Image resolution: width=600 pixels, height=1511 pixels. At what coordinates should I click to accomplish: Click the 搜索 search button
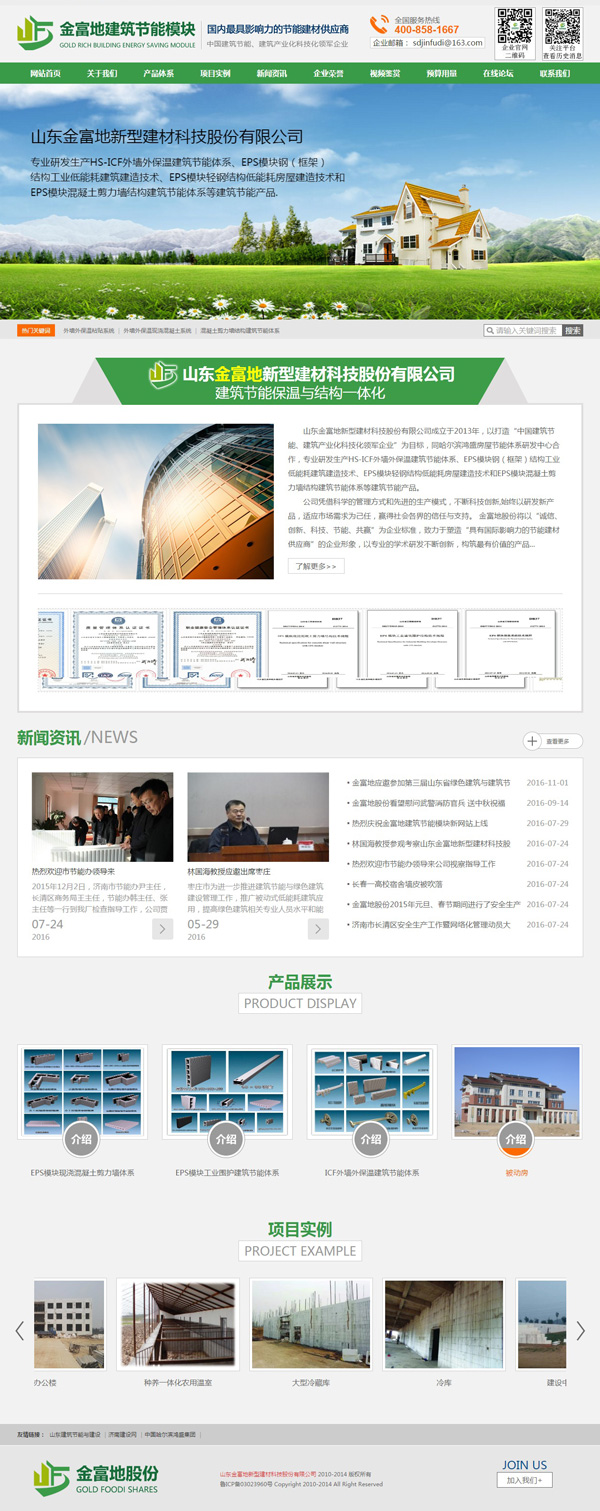click(572, 330)
